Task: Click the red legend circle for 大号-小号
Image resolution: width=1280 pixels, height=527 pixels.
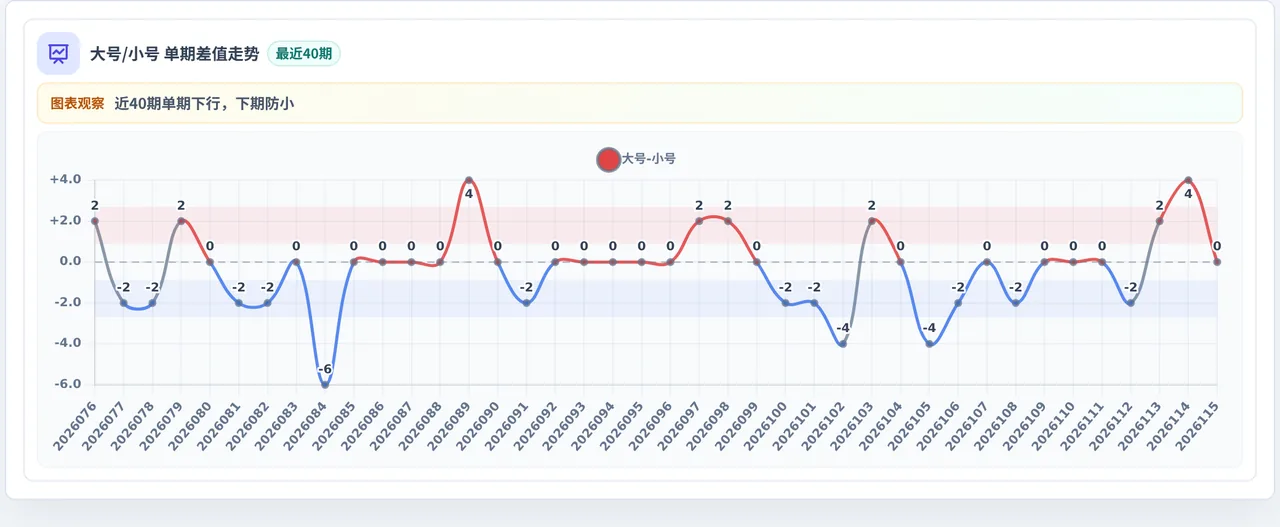Action: pos(608,159)
